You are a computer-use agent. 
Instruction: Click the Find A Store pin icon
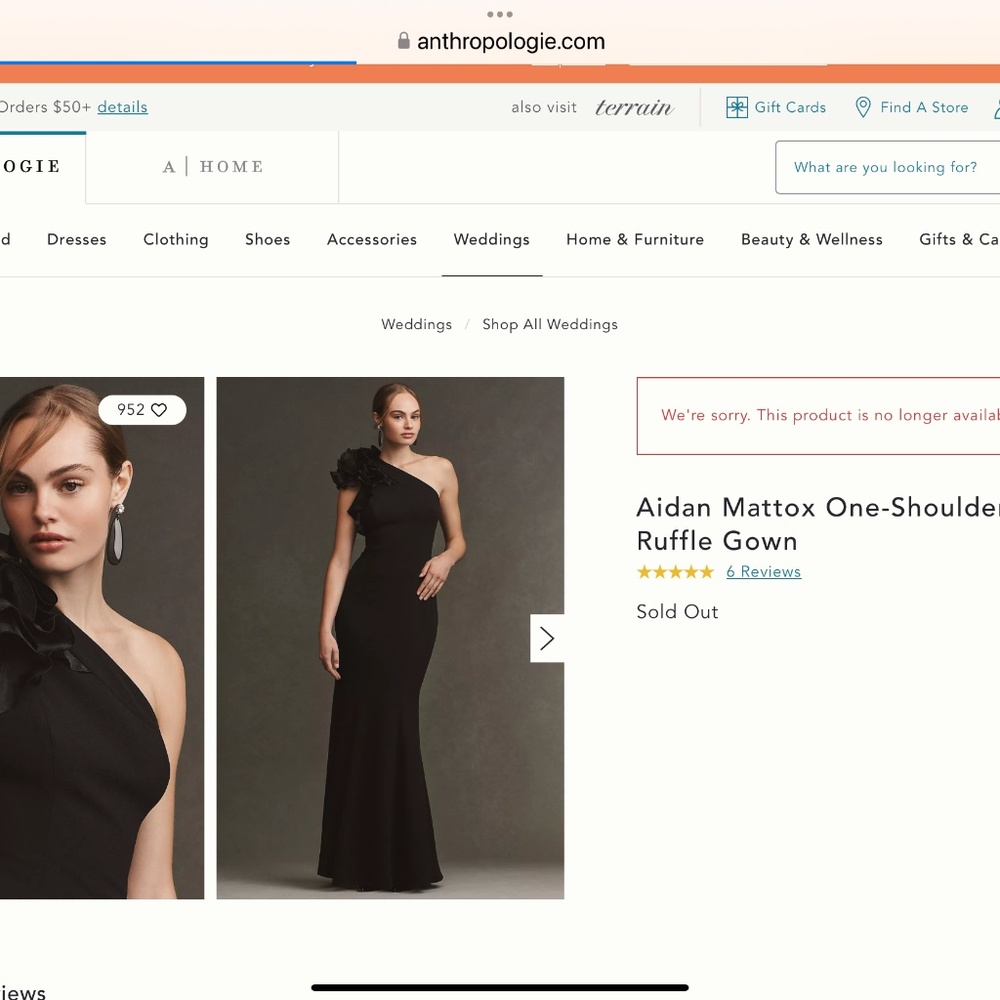pos(862,107)
